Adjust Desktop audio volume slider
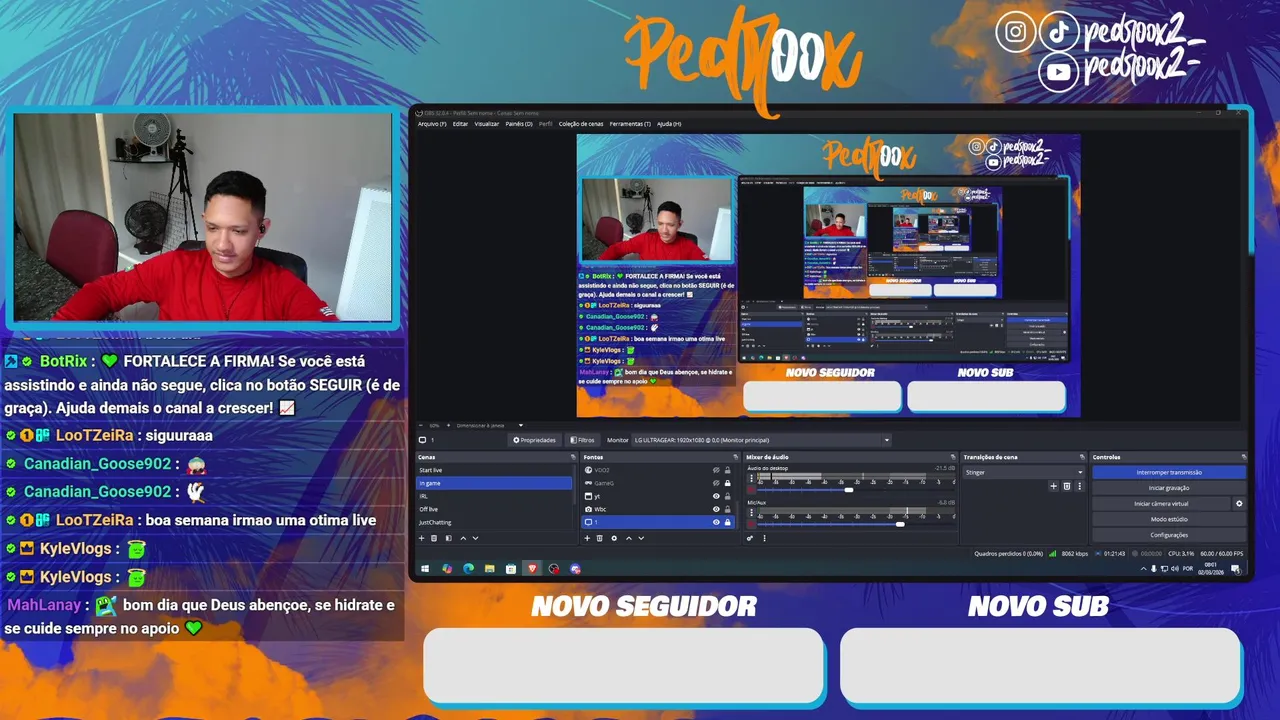 (x=849, y=490)
